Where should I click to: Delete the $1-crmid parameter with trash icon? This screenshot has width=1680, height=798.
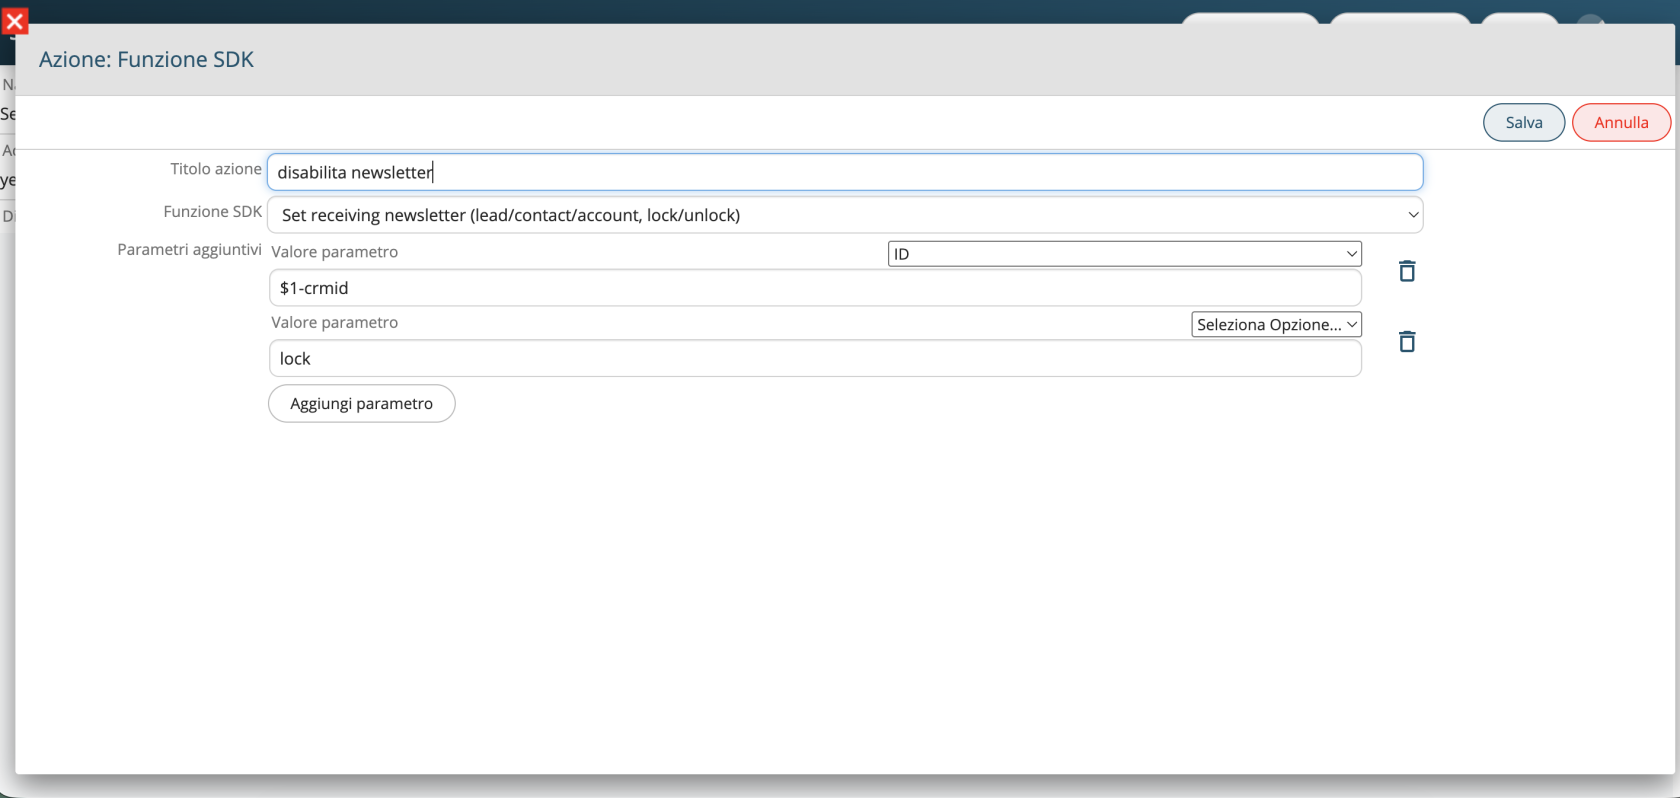[1407, 271]
